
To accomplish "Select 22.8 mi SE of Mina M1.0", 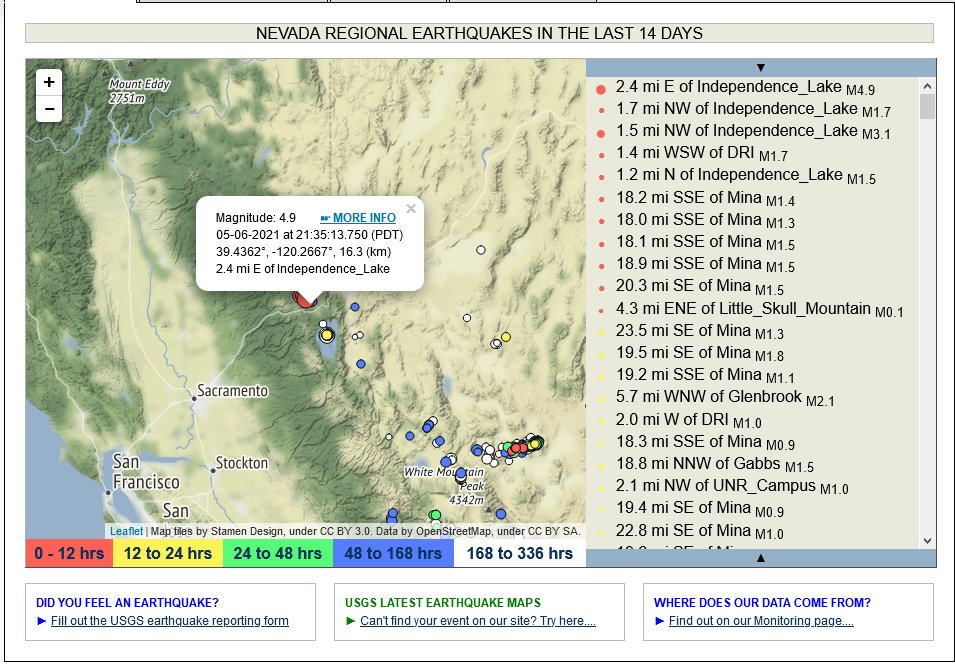I will (x=699, y=531).
